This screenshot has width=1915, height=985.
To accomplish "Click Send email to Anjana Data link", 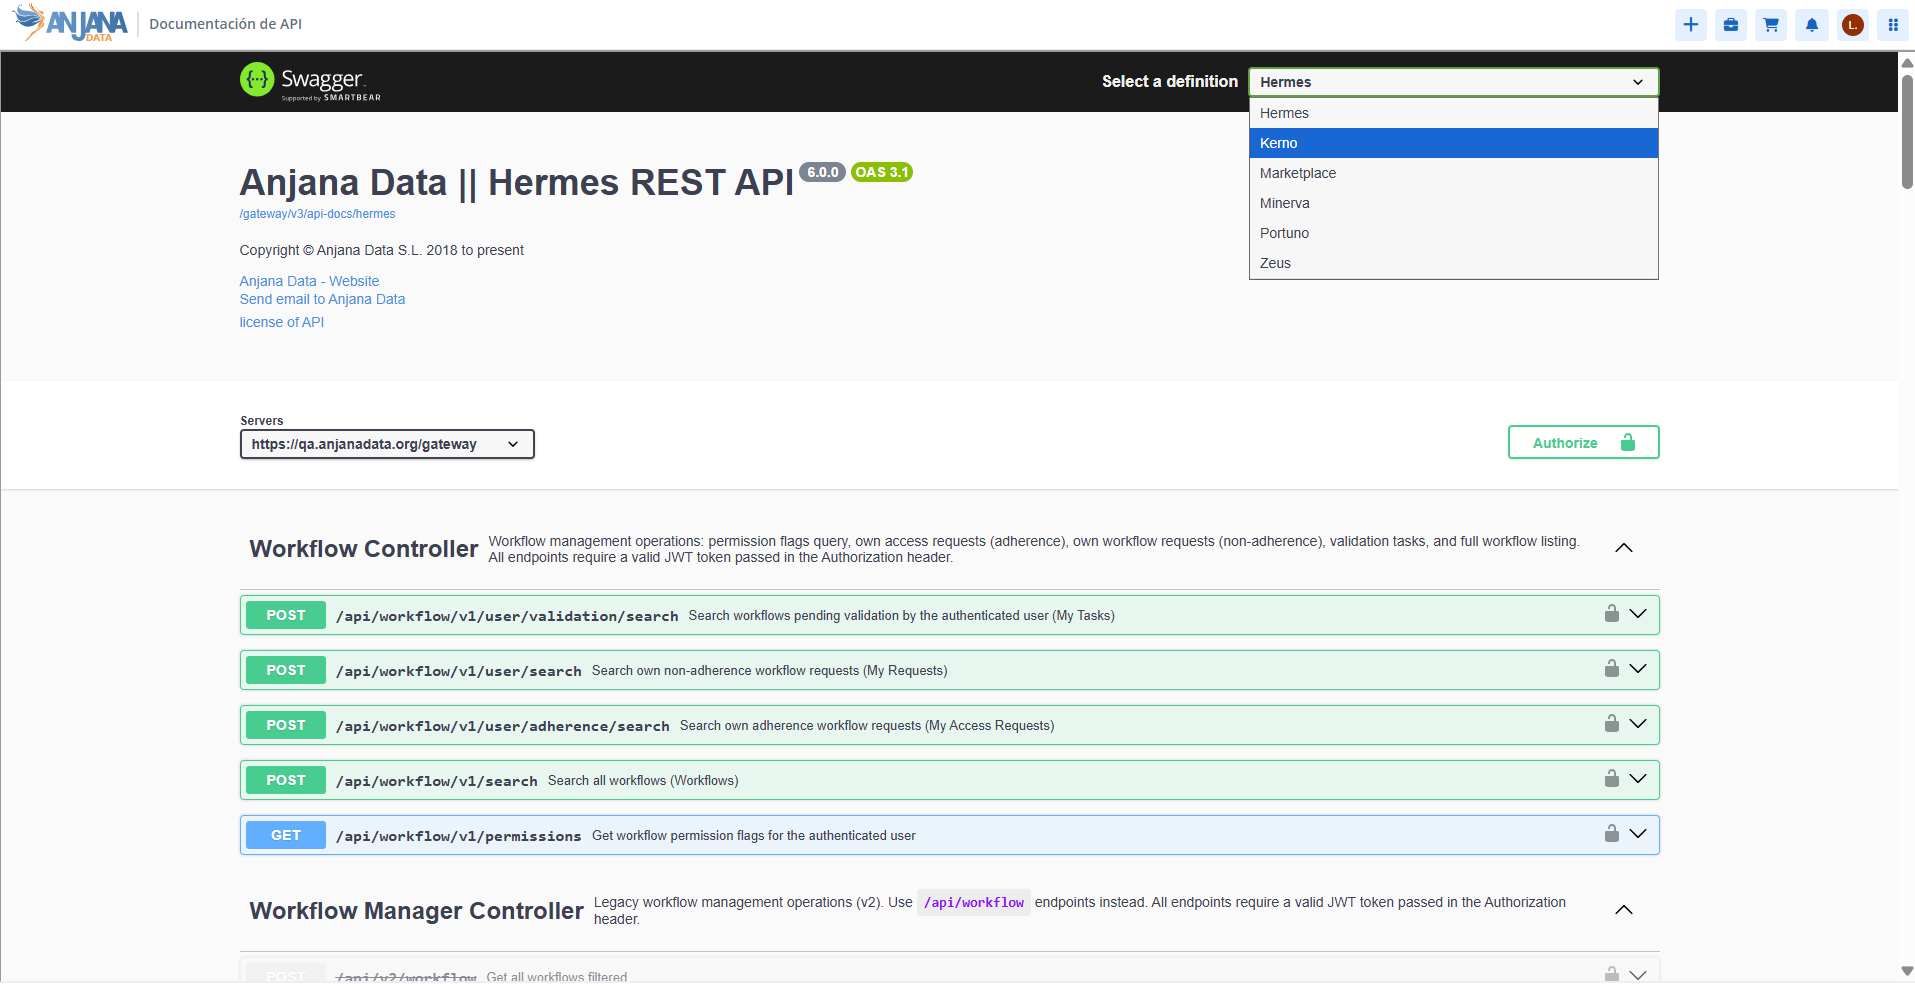I will (x=322, y=299).
